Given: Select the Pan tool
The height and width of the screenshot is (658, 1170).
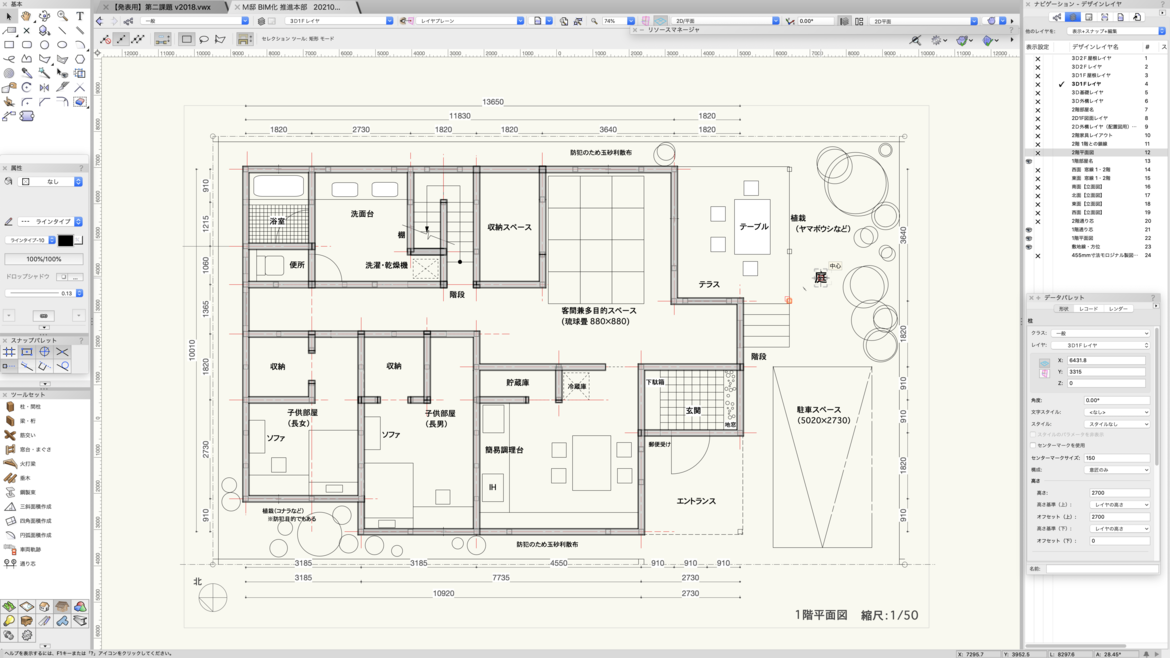Looking at the screenshot, I should (27, 16).
